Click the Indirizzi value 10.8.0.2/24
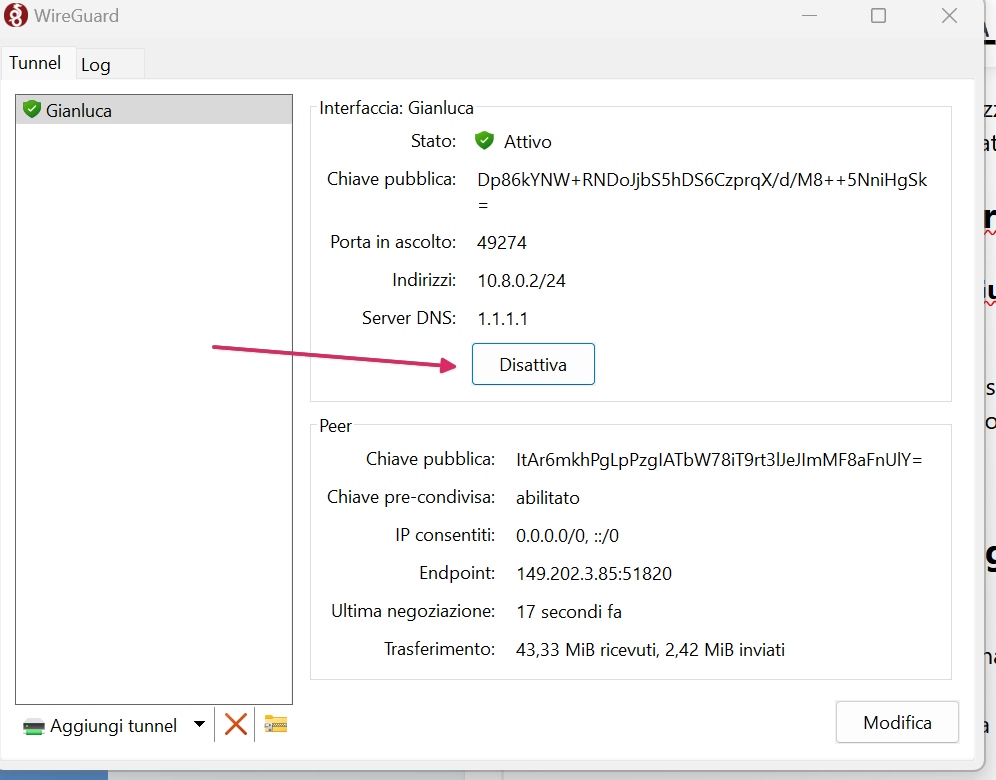This screenshot has width=996, height=780. pos(521,281)
